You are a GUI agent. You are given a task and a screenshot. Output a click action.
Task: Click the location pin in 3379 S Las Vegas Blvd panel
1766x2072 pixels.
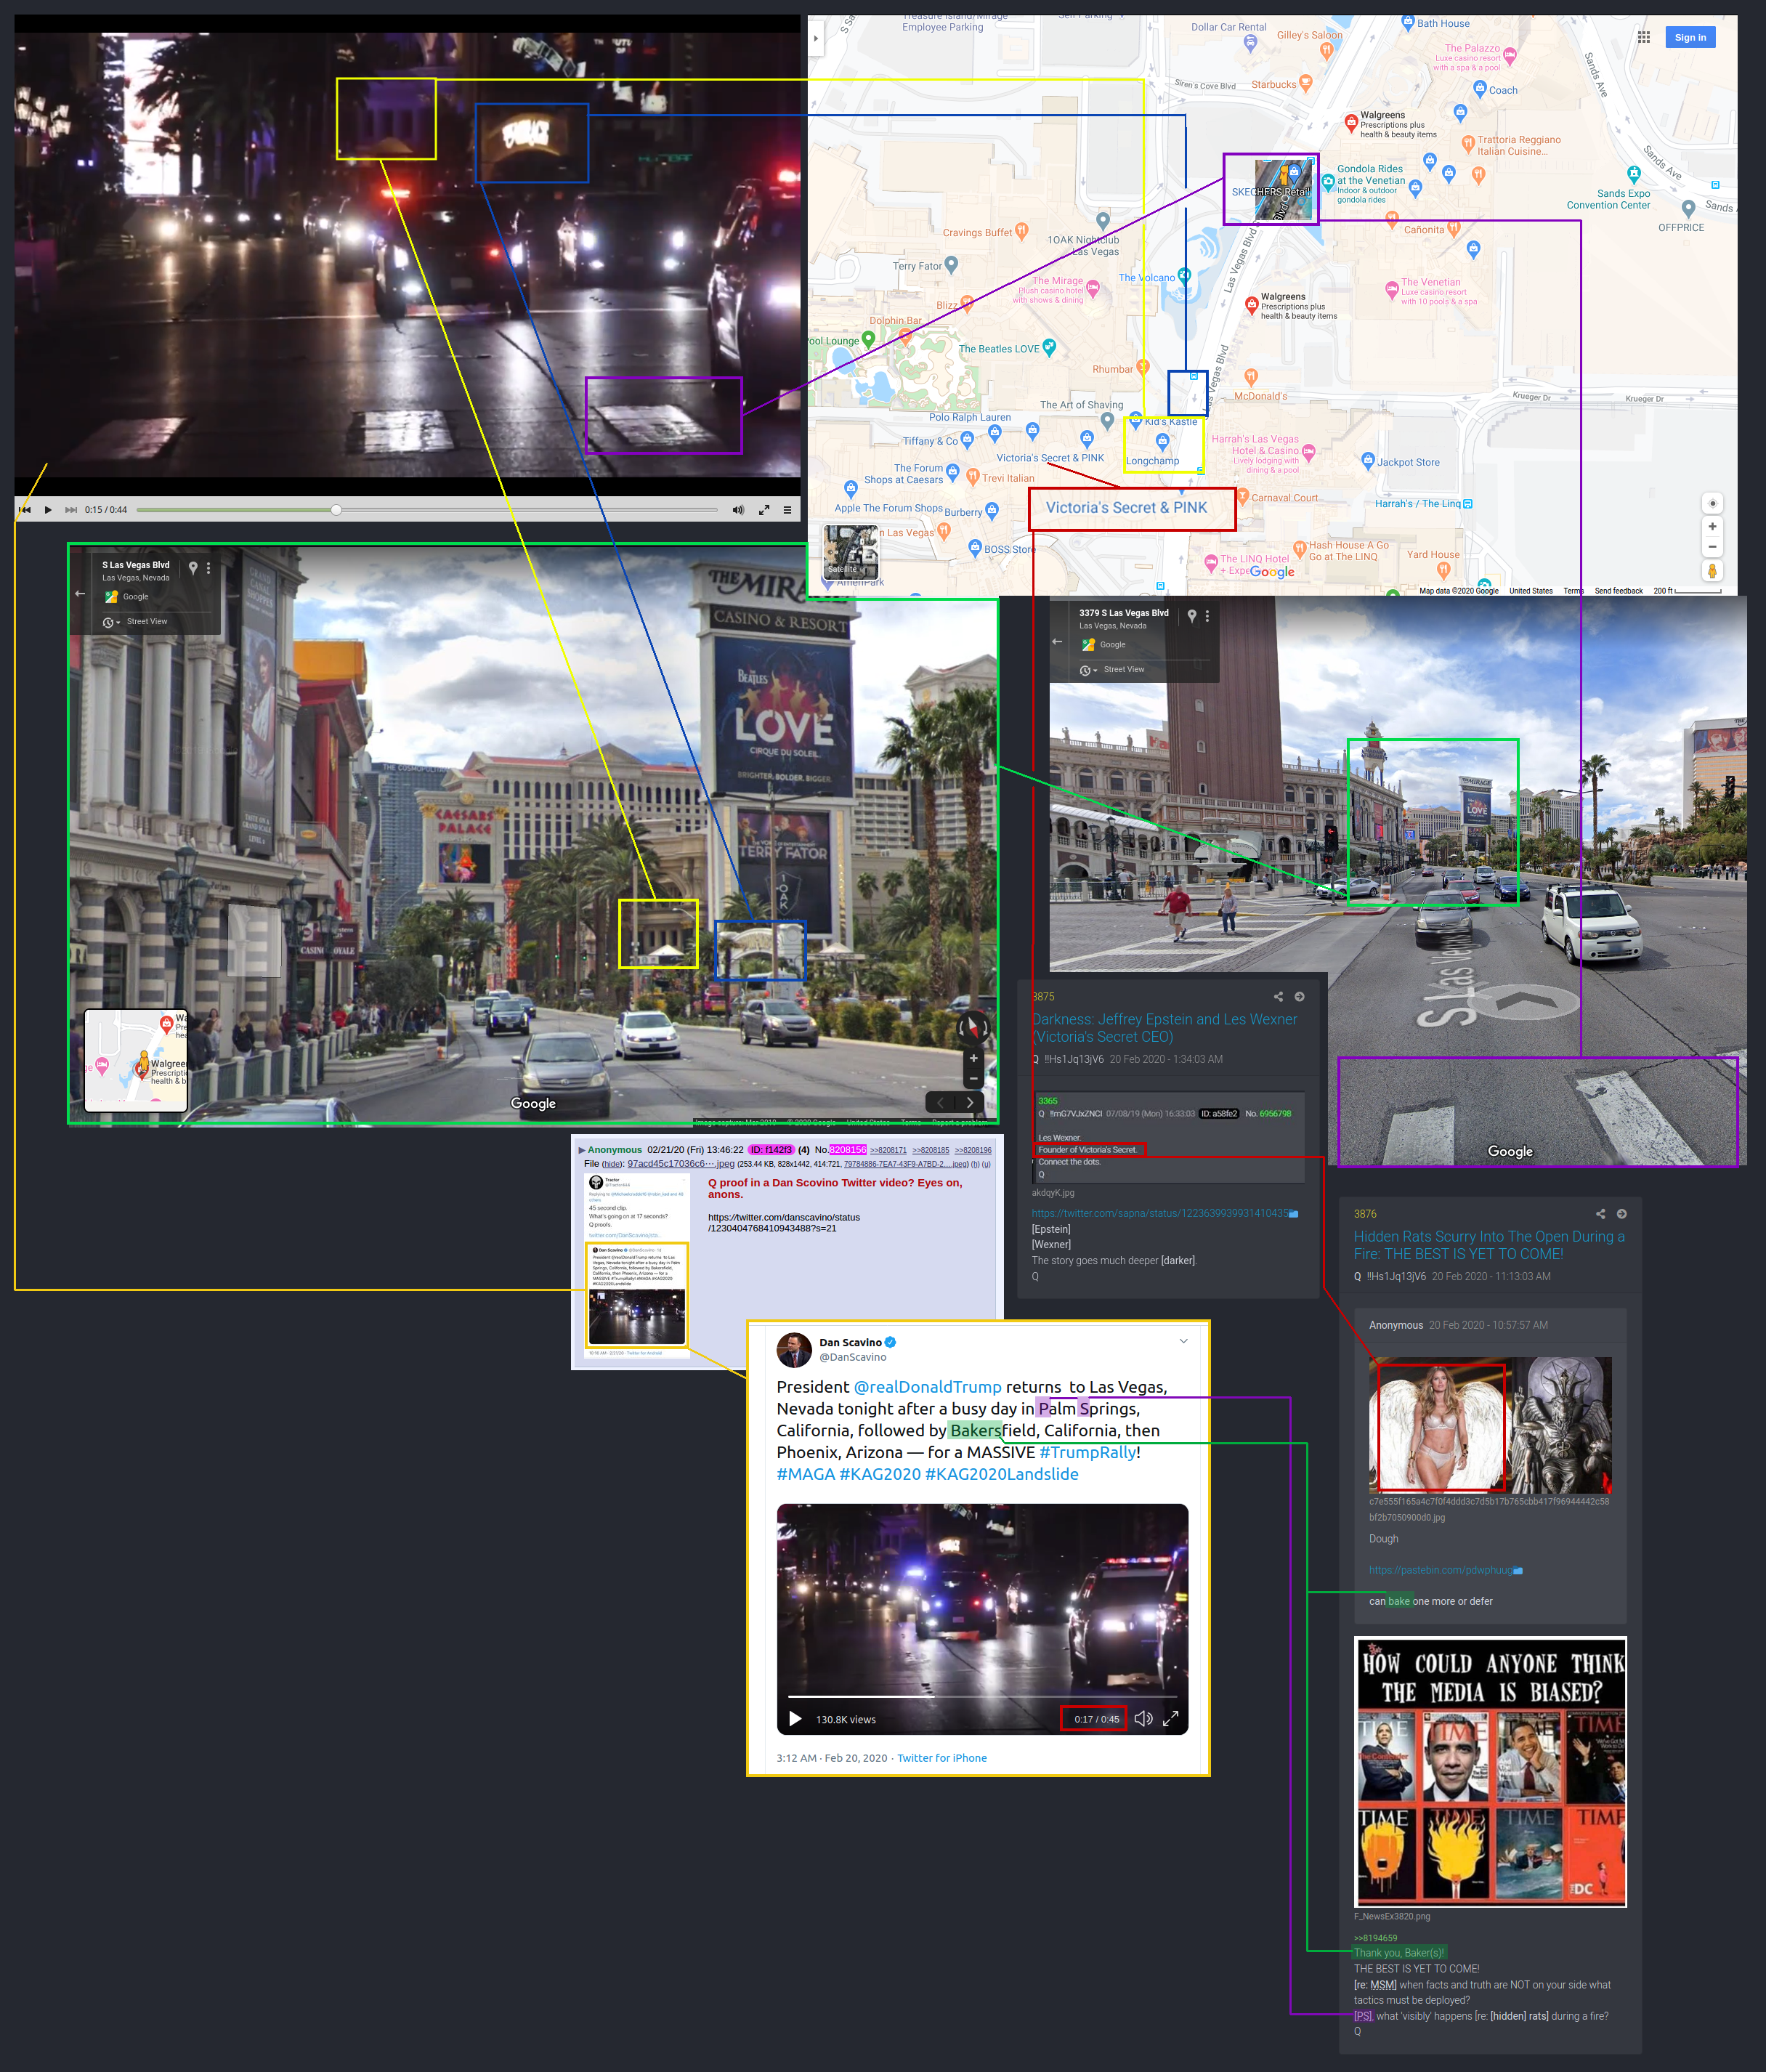point(1192,616)
